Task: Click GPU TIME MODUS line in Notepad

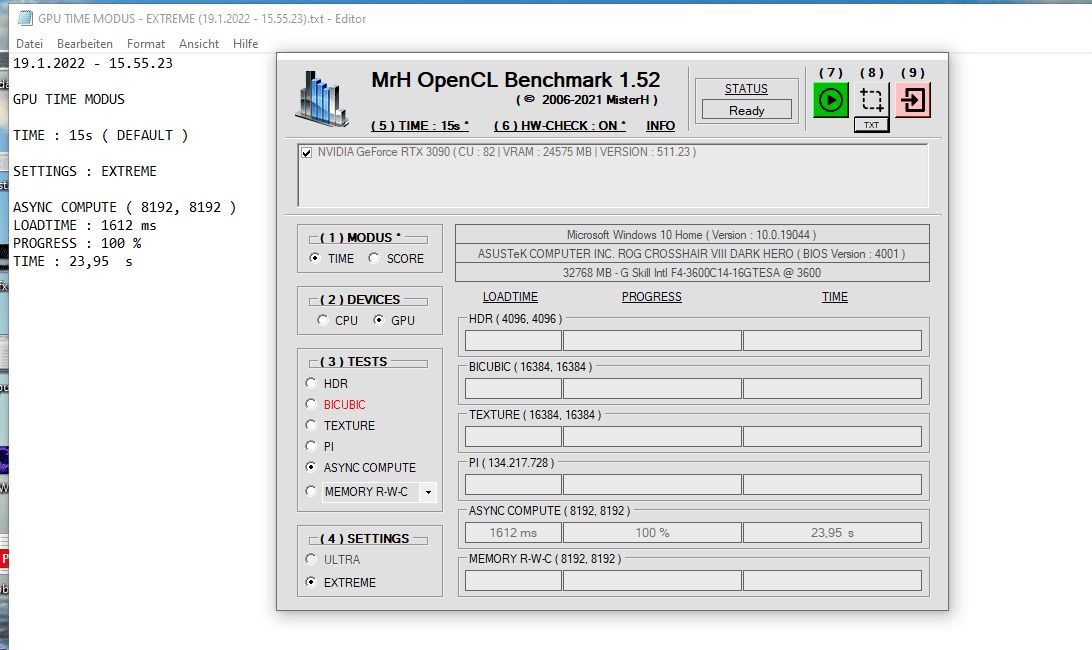Action: [x=69, y=99]
